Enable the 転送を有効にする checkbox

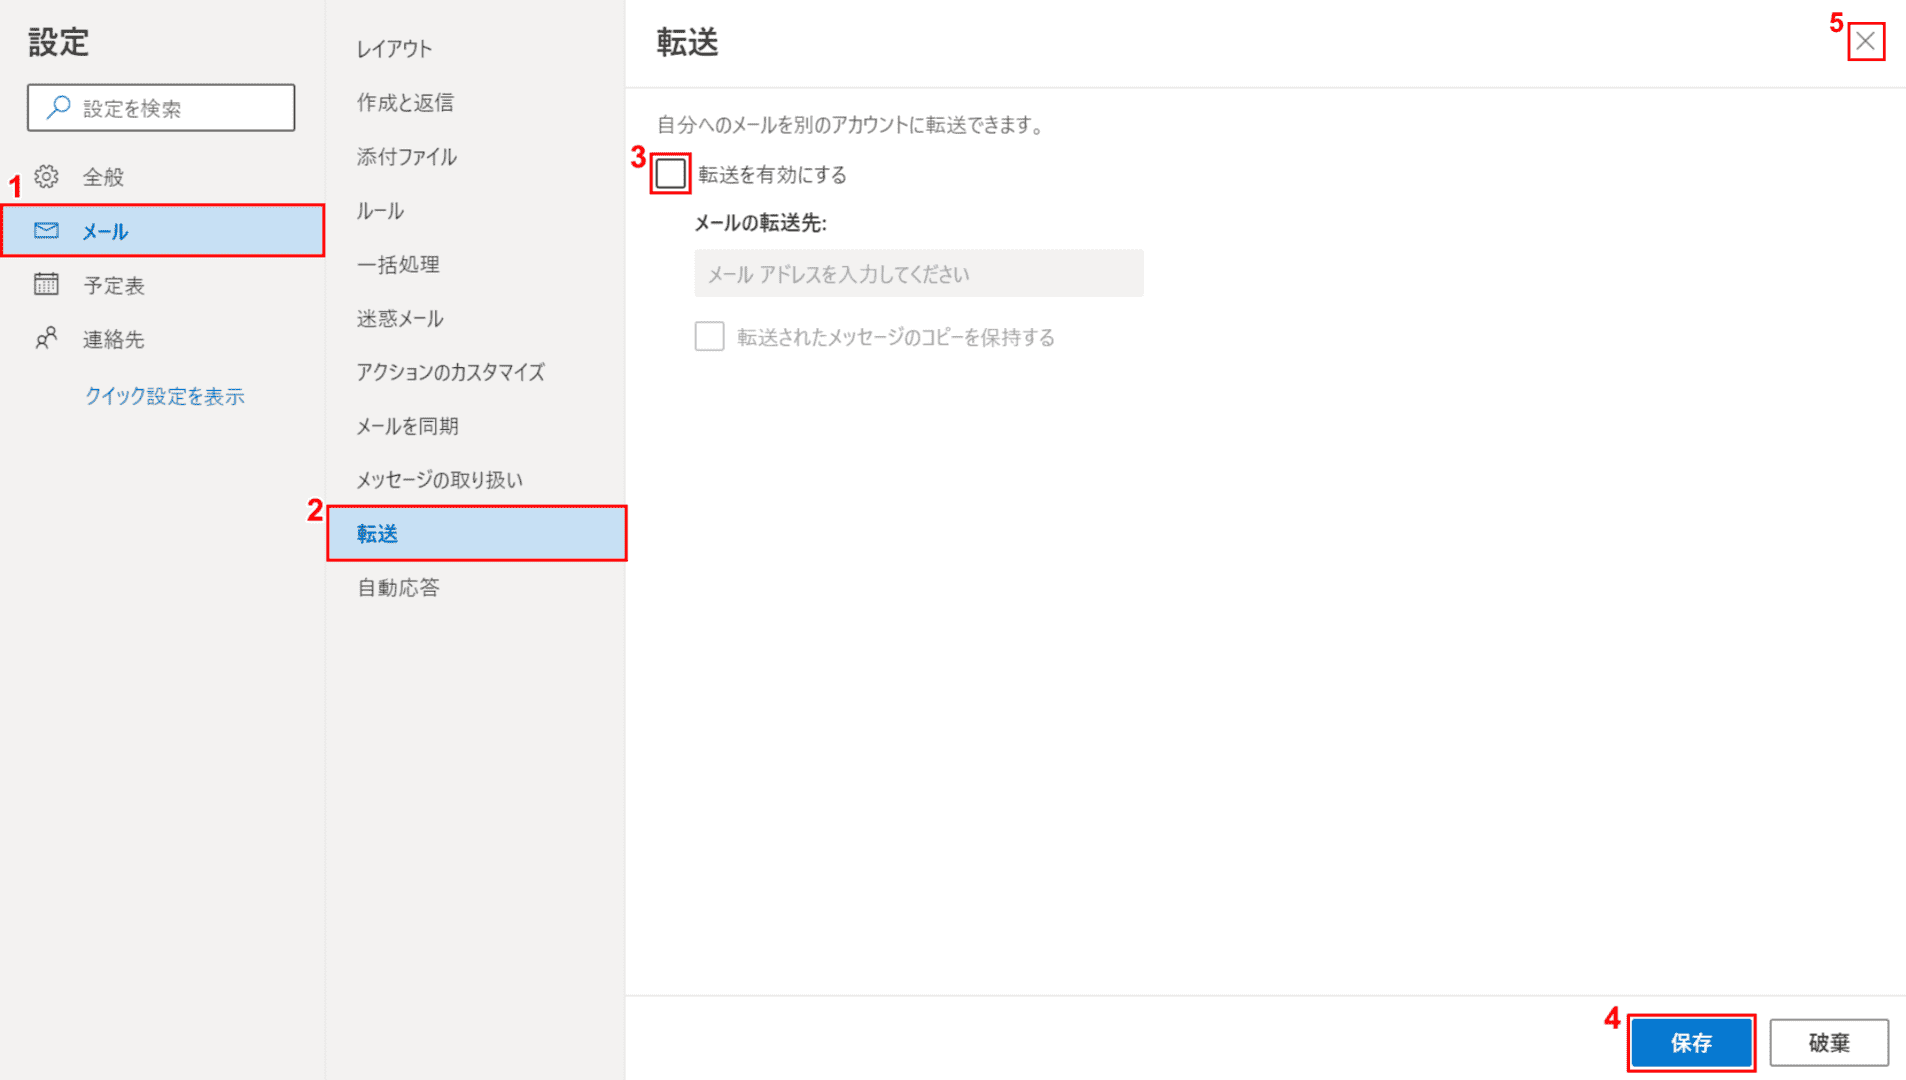pyautogui.click(x=670, y=174)
